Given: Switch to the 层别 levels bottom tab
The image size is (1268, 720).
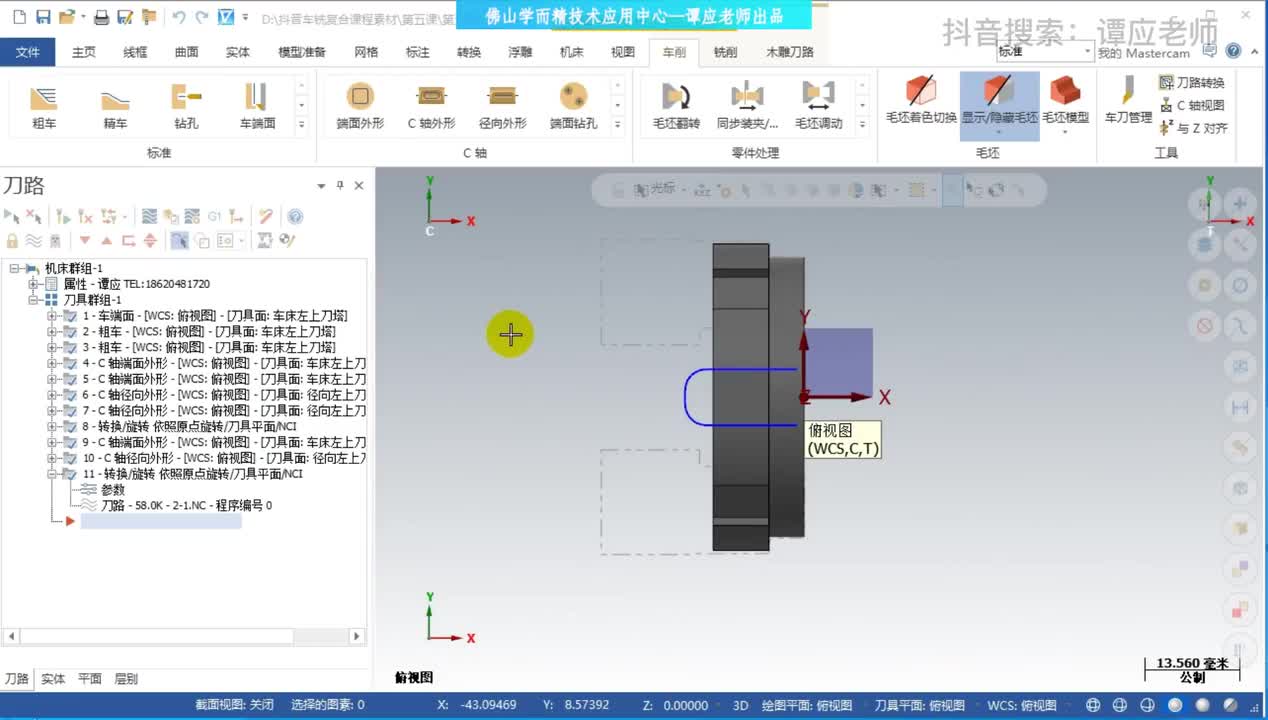Looking at the screenshot, I should (126, 678).
